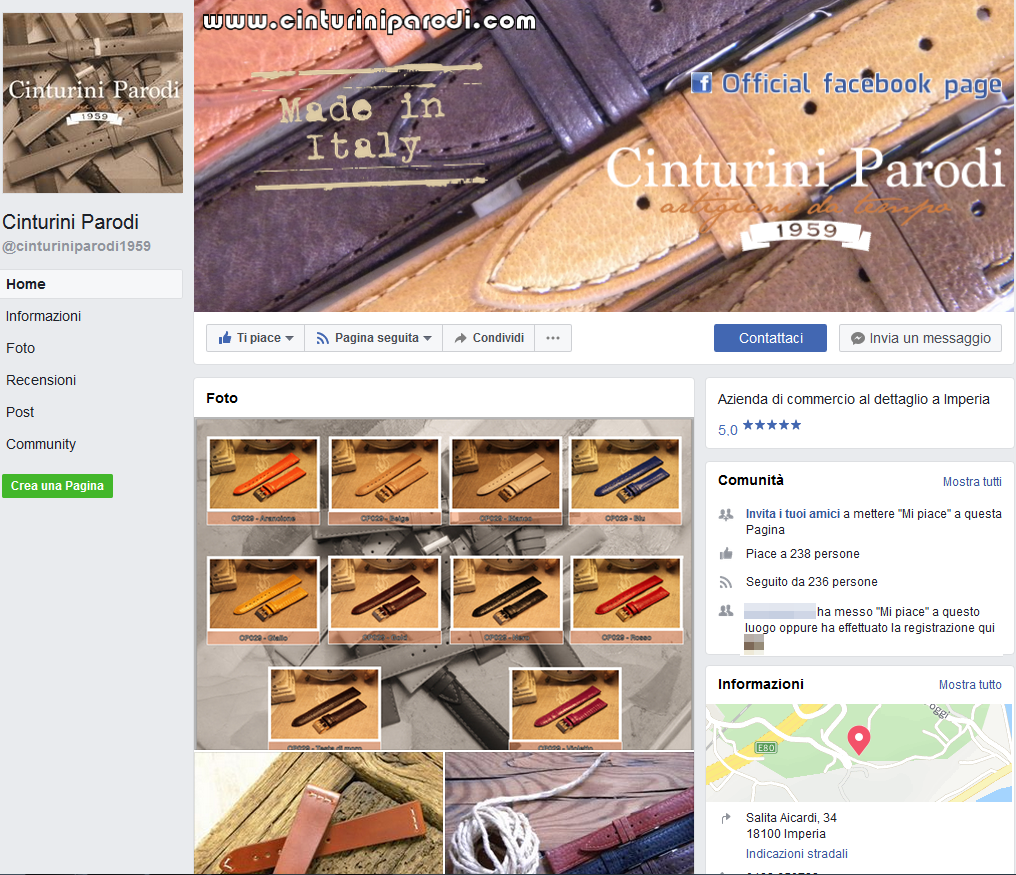Click the Informazioni panel heading
The width and height of the screenshot is (1016, 875).
point(761,684)
